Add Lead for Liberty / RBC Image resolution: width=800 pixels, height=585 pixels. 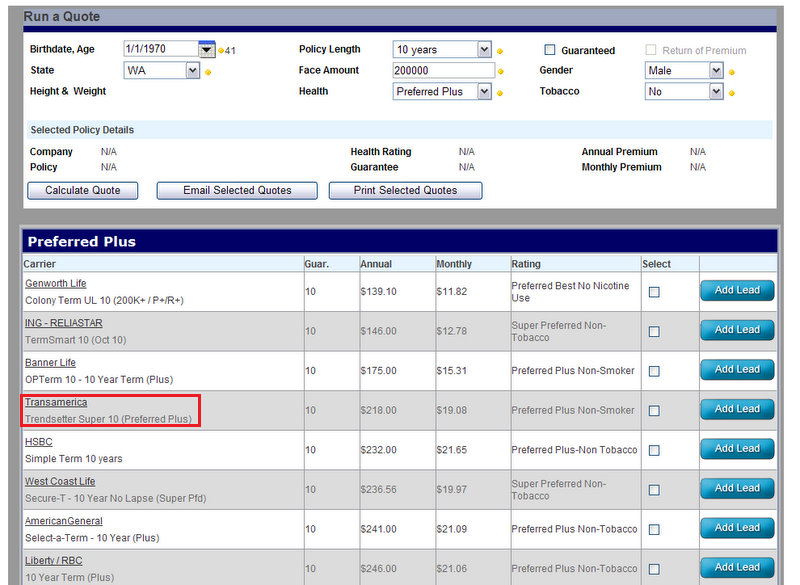737,567
